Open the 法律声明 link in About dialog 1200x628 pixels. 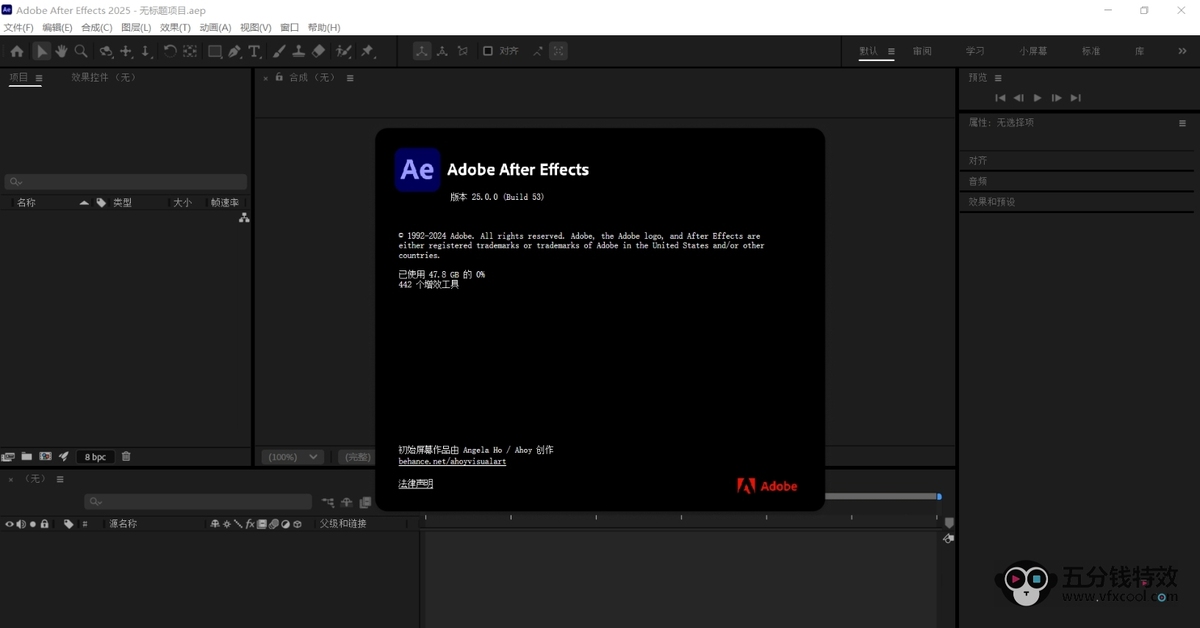416,484
